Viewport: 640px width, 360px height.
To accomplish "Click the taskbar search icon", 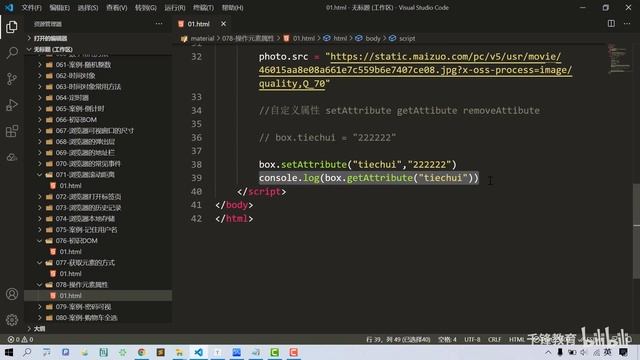I will [27, 352].
